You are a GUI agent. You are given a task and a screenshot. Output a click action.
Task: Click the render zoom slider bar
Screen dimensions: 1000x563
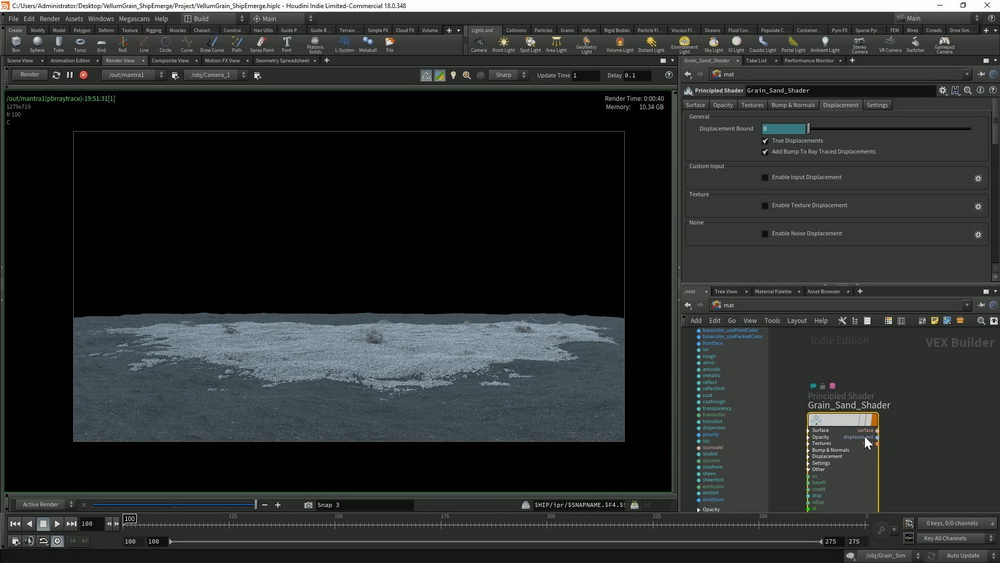click(x=173, y=505)
